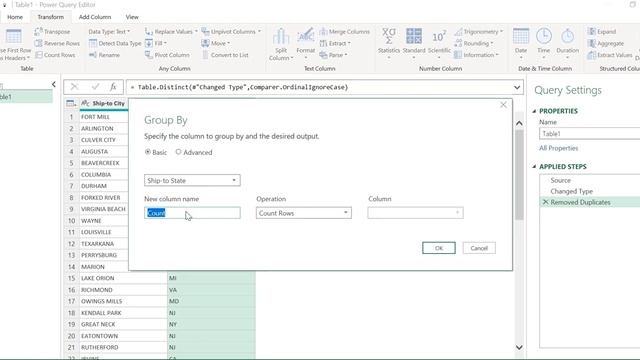Open the Rounding dropdown
This screenshot has width=640, height=360.
pyautogui.click(x=474, y=43)
